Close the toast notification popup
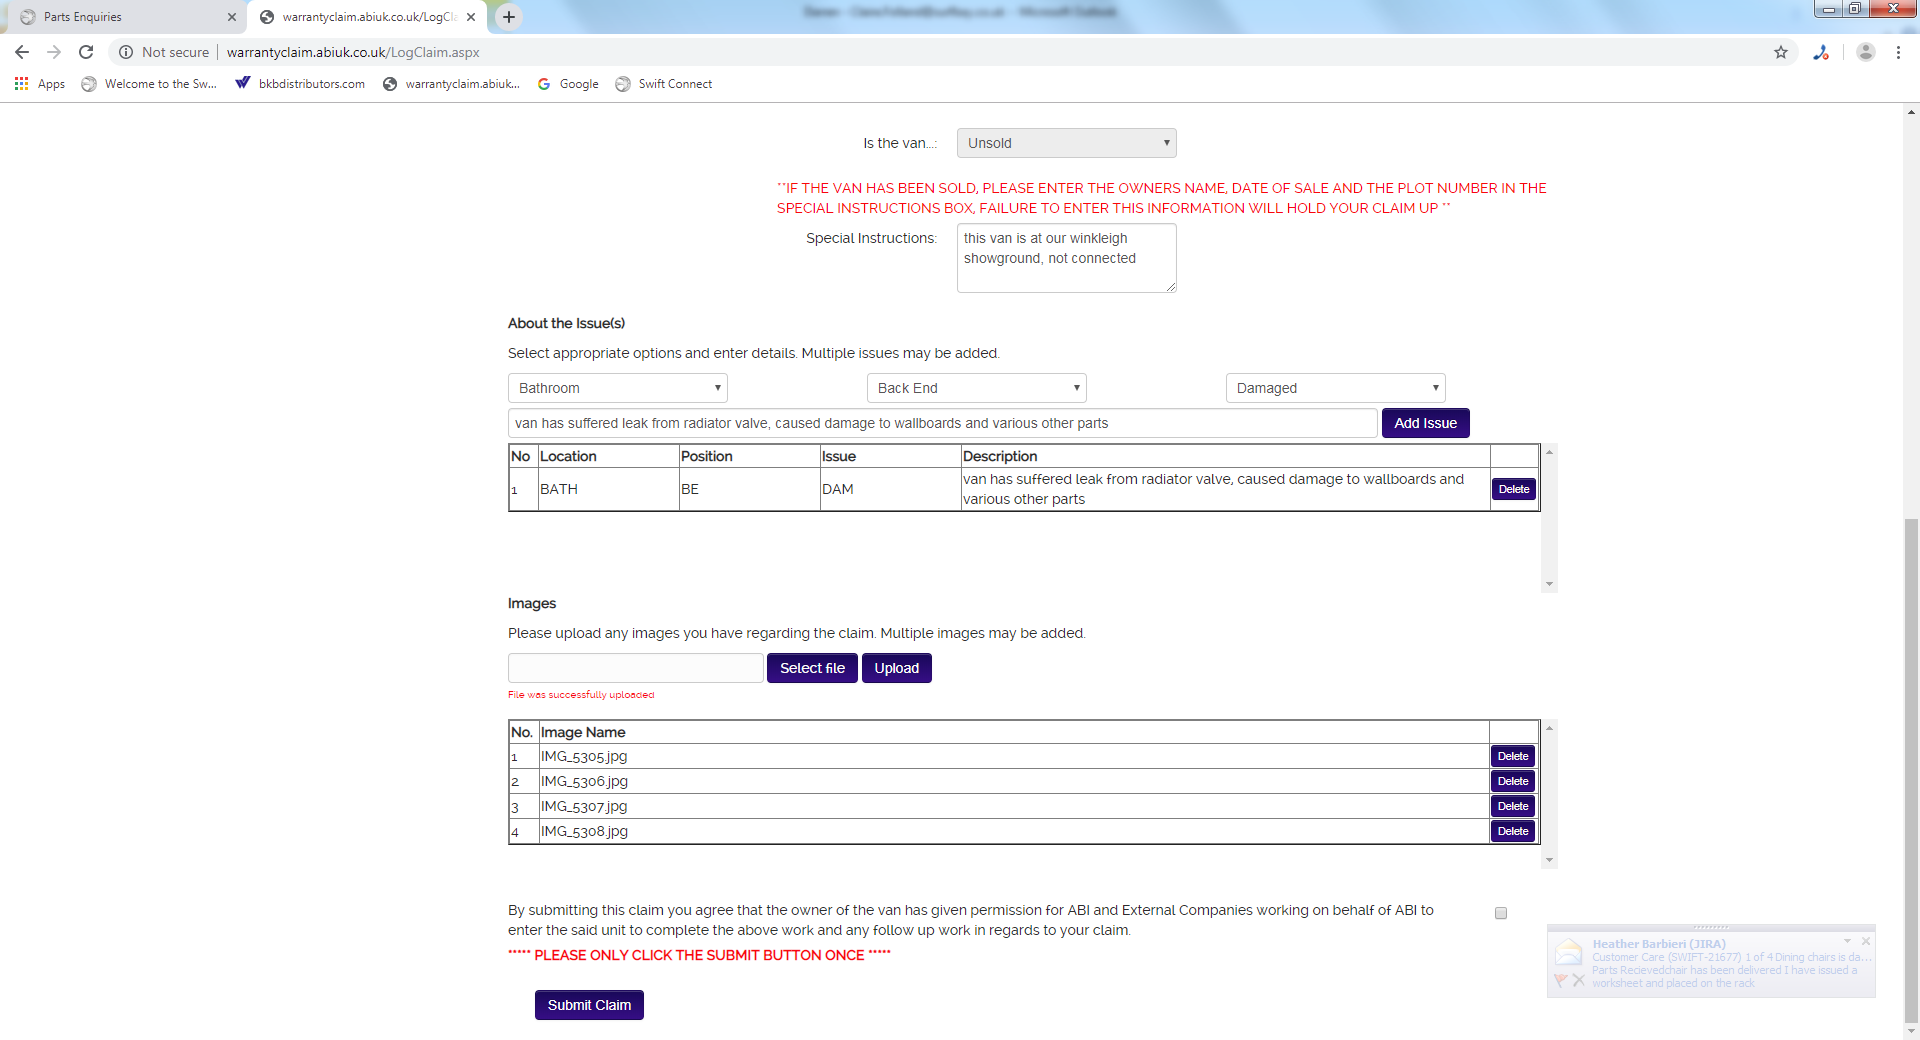The height and width of the screenshot is (1040, 1920). (1866, 941)
